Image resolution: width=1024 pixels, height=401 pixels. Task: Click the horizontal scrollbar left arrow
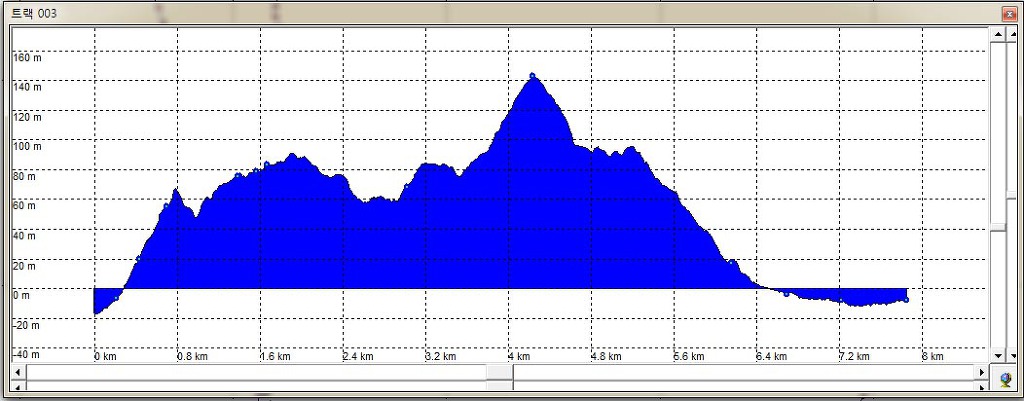click(18, 372)
